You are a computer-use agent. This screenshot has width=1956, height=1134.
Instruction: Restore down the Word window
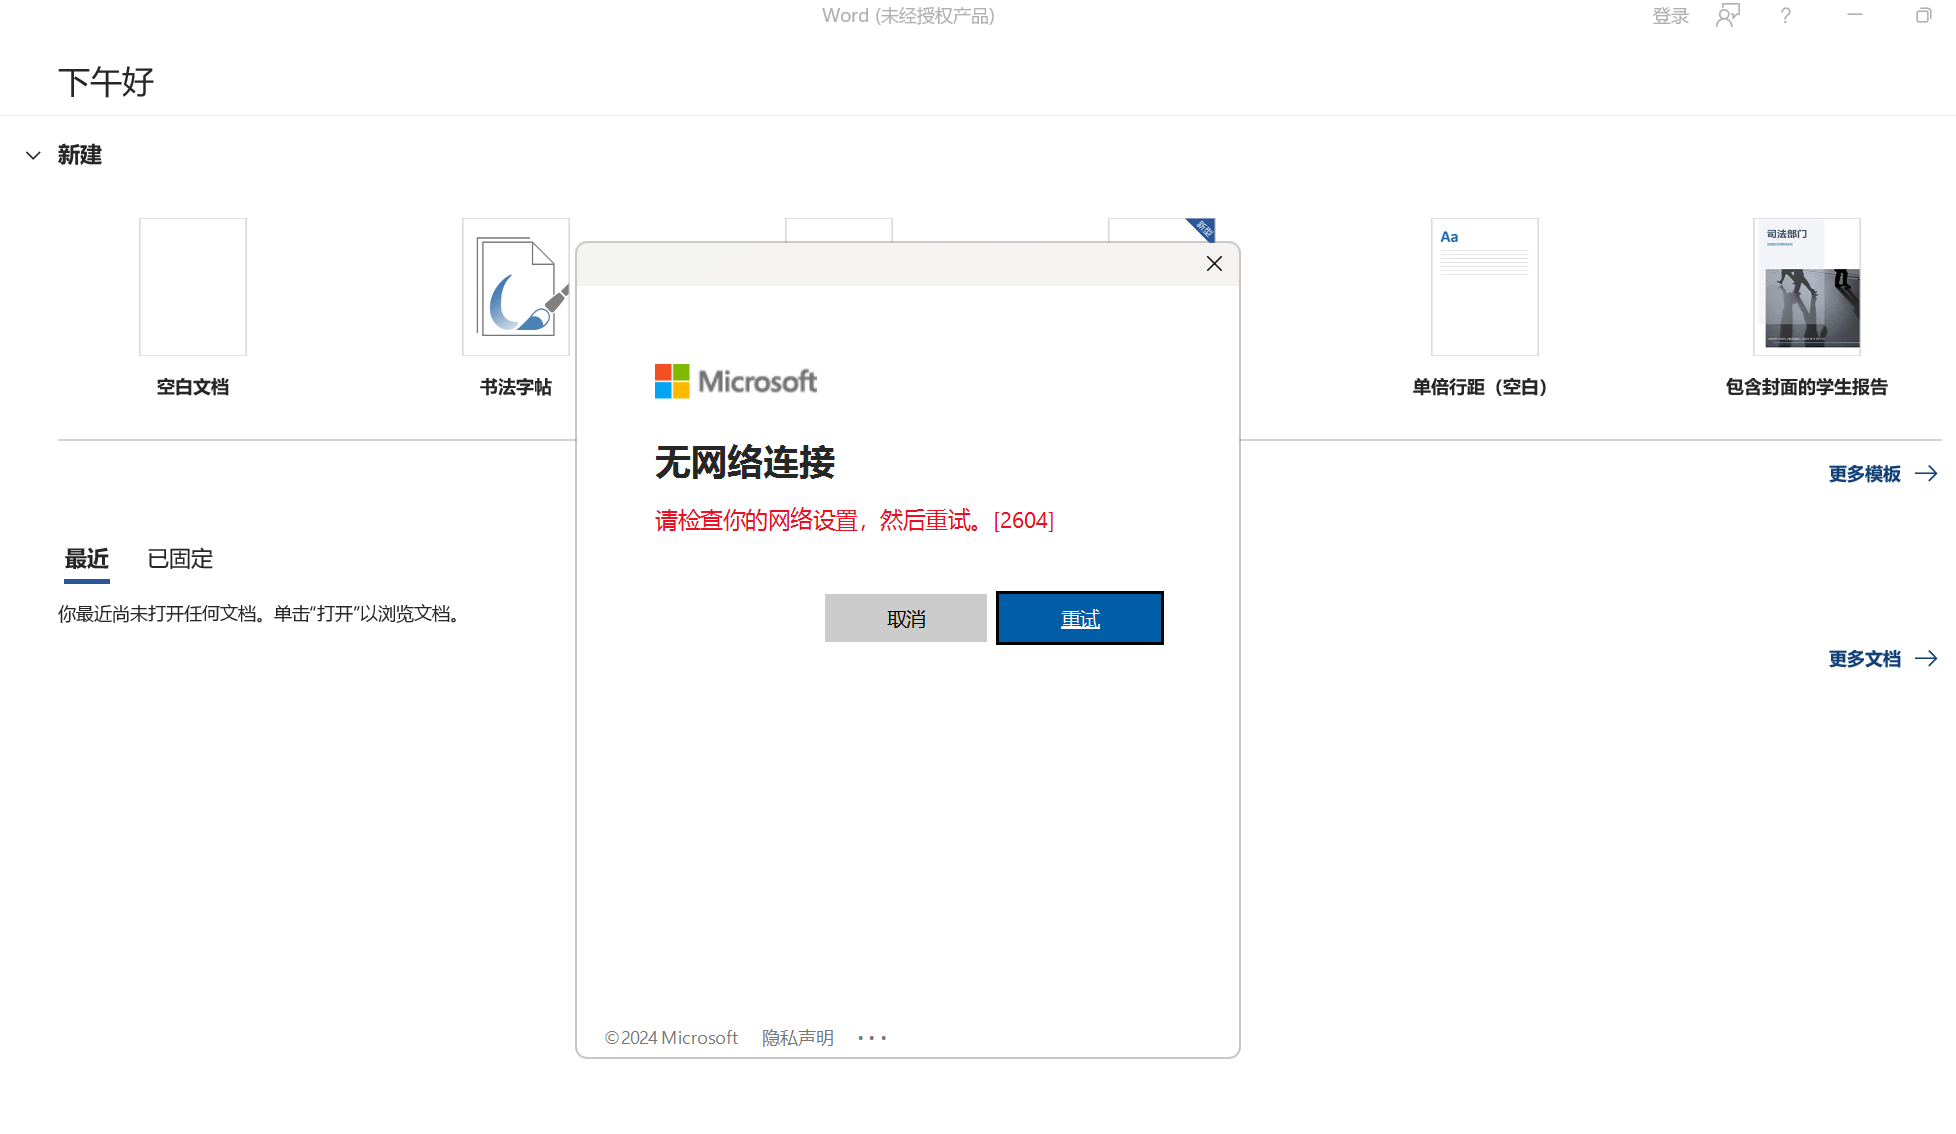[1923, 15]
